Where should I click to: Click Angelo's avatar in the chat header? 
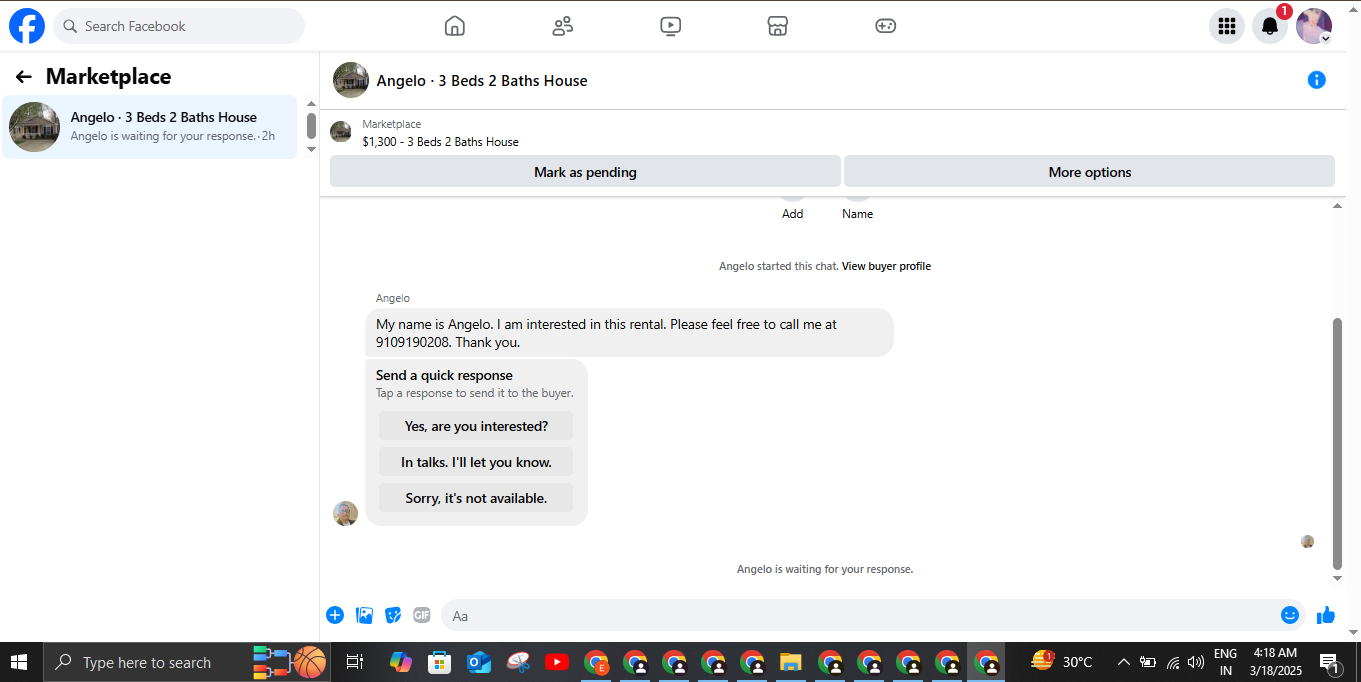pyautogui.click(x=351, y=80)
